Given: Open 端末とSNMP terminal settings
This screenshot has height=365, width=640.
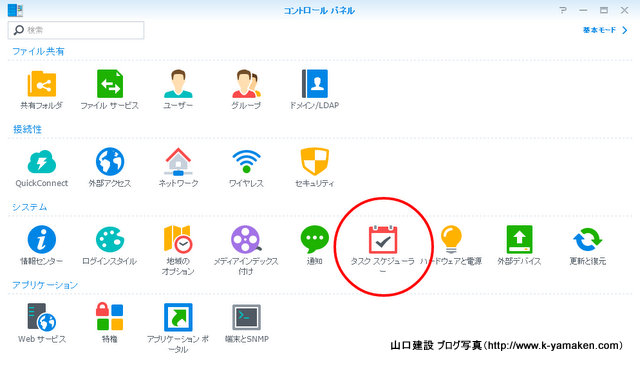Looking at the screenshot, I should (246, 317).
